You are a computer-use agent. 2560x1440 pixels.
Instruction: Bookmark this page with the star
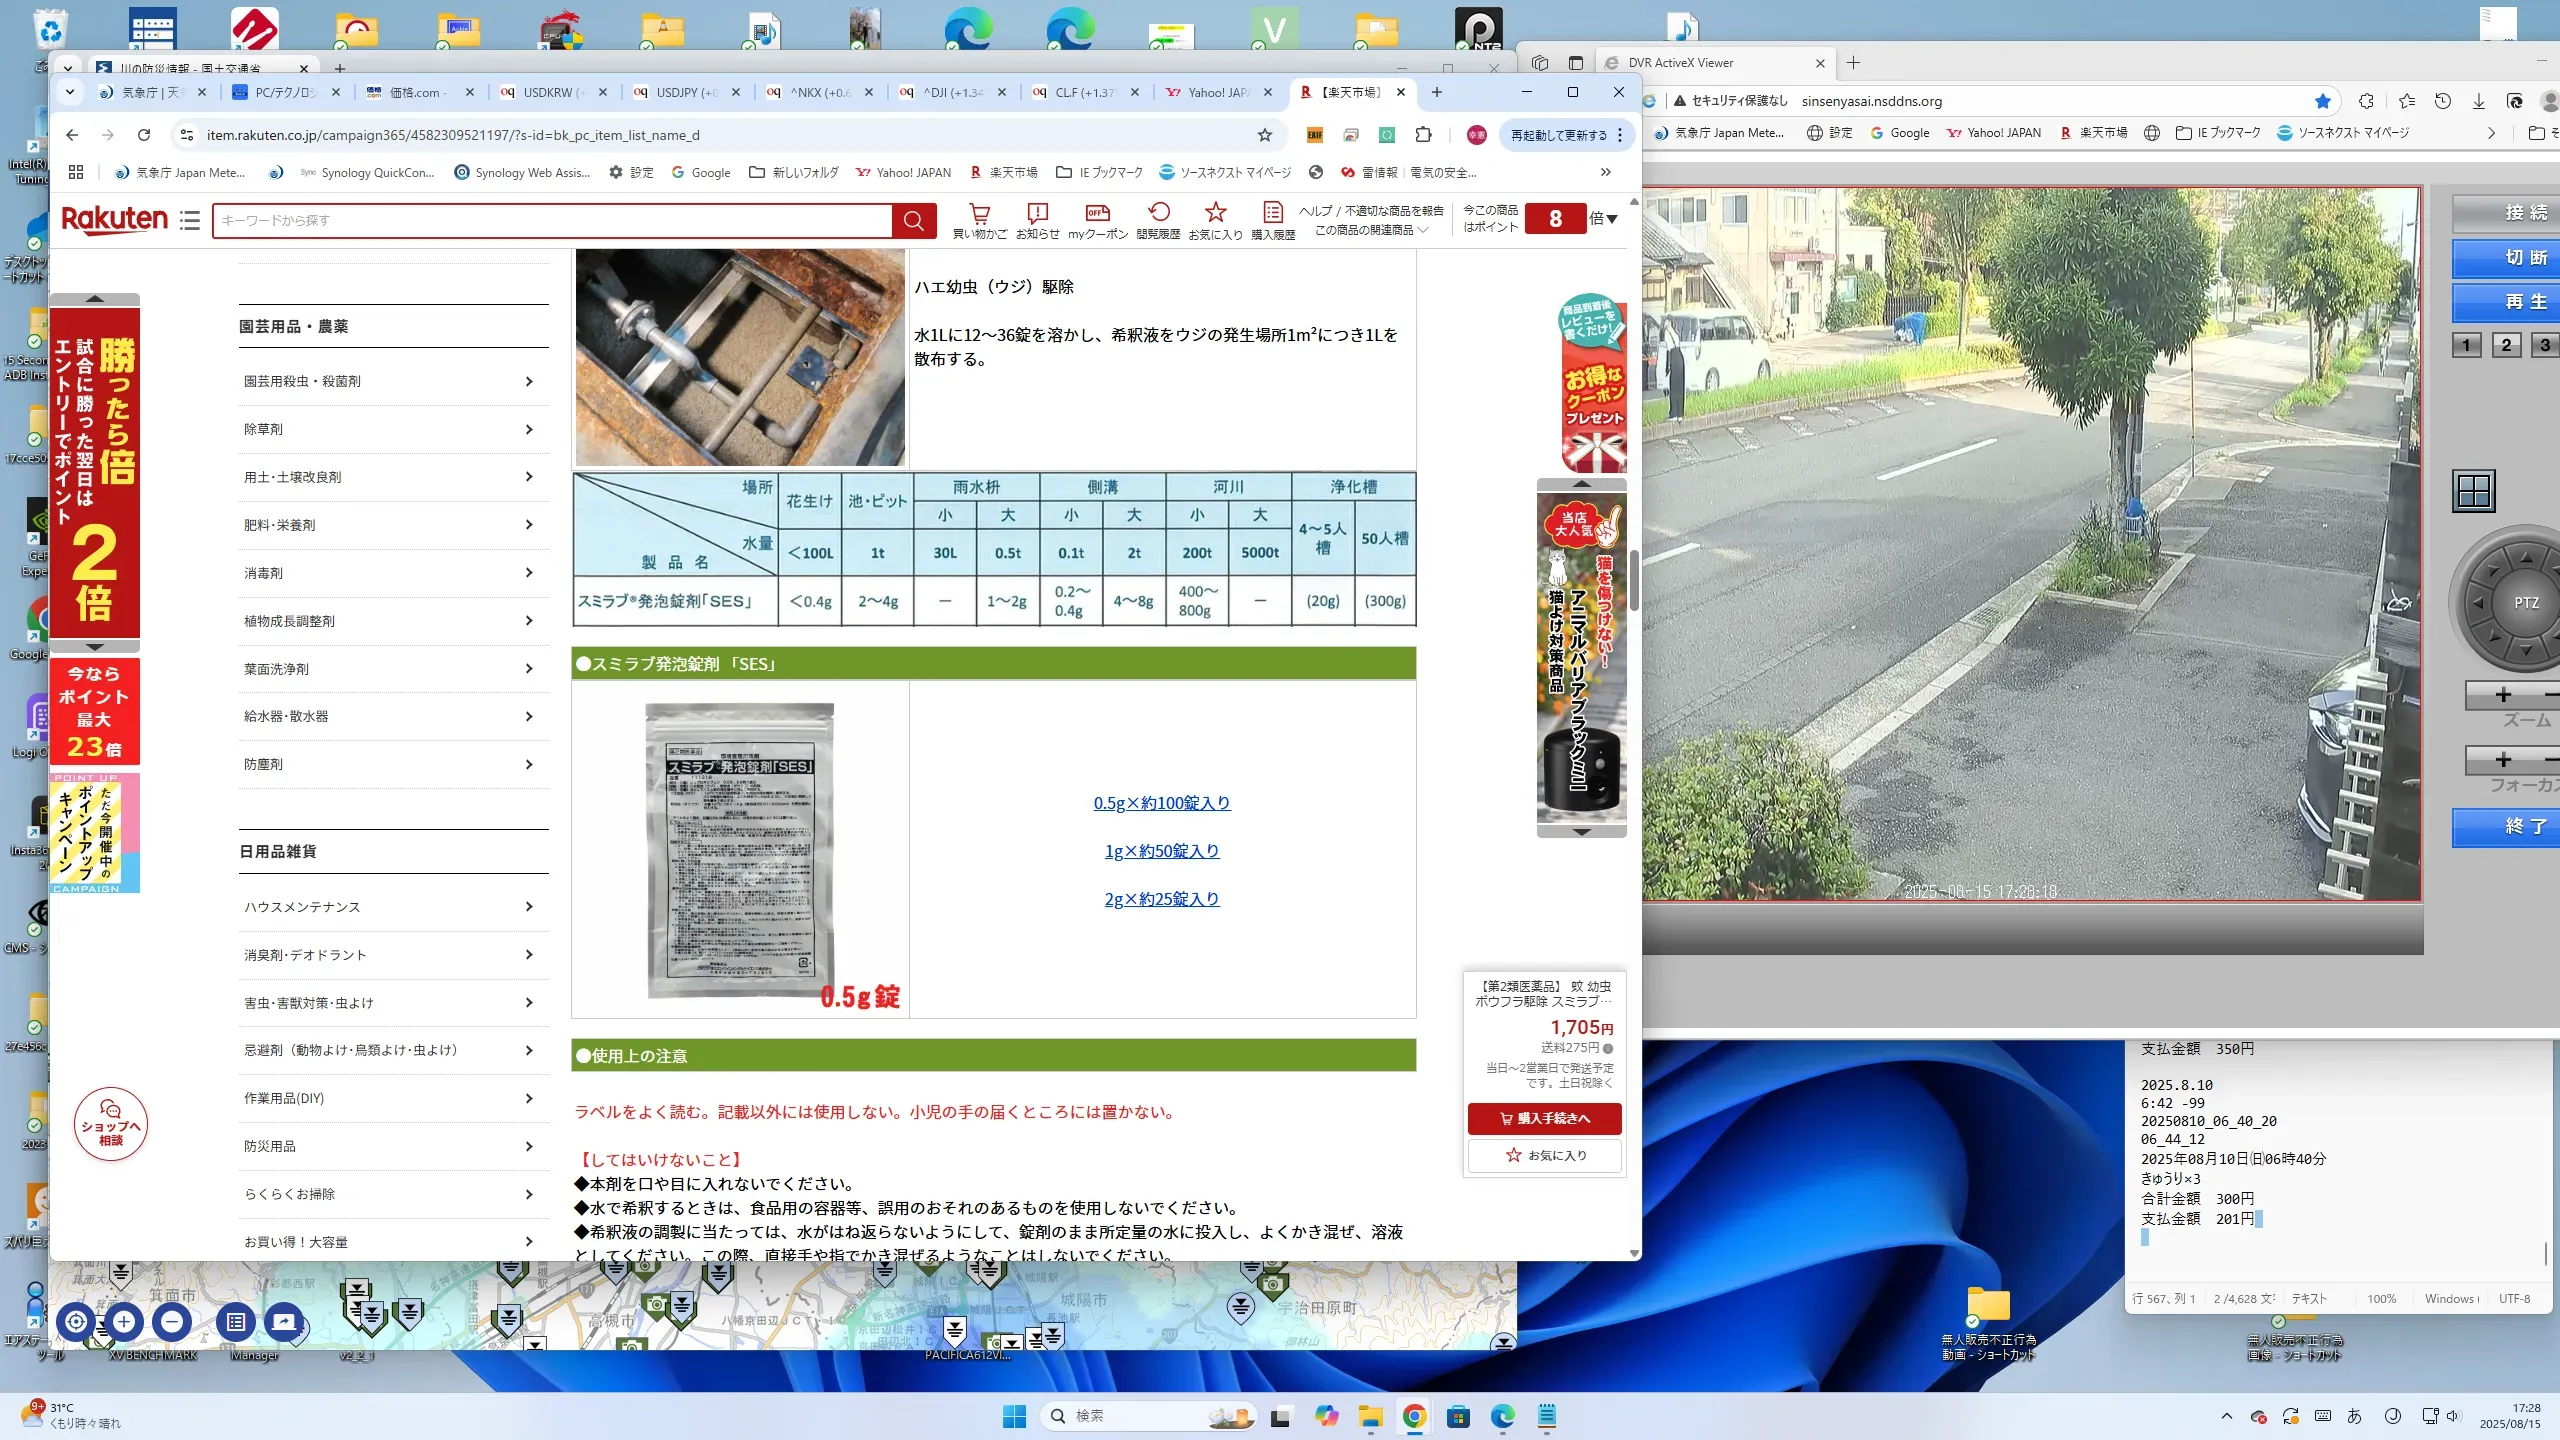coord(1265,135)
